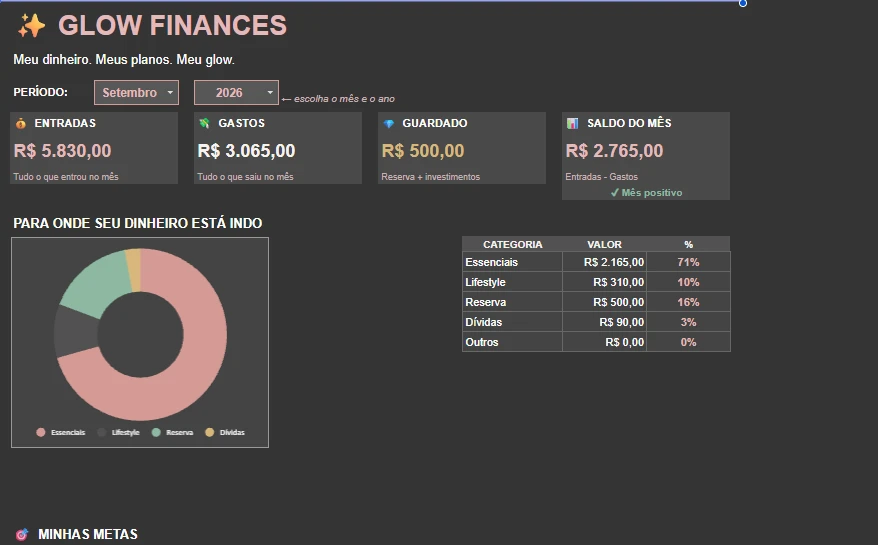Viewport: 878px width, 545px height.
Task: Click the Dívidas legend color dot
Action: (x=209, y=432)
